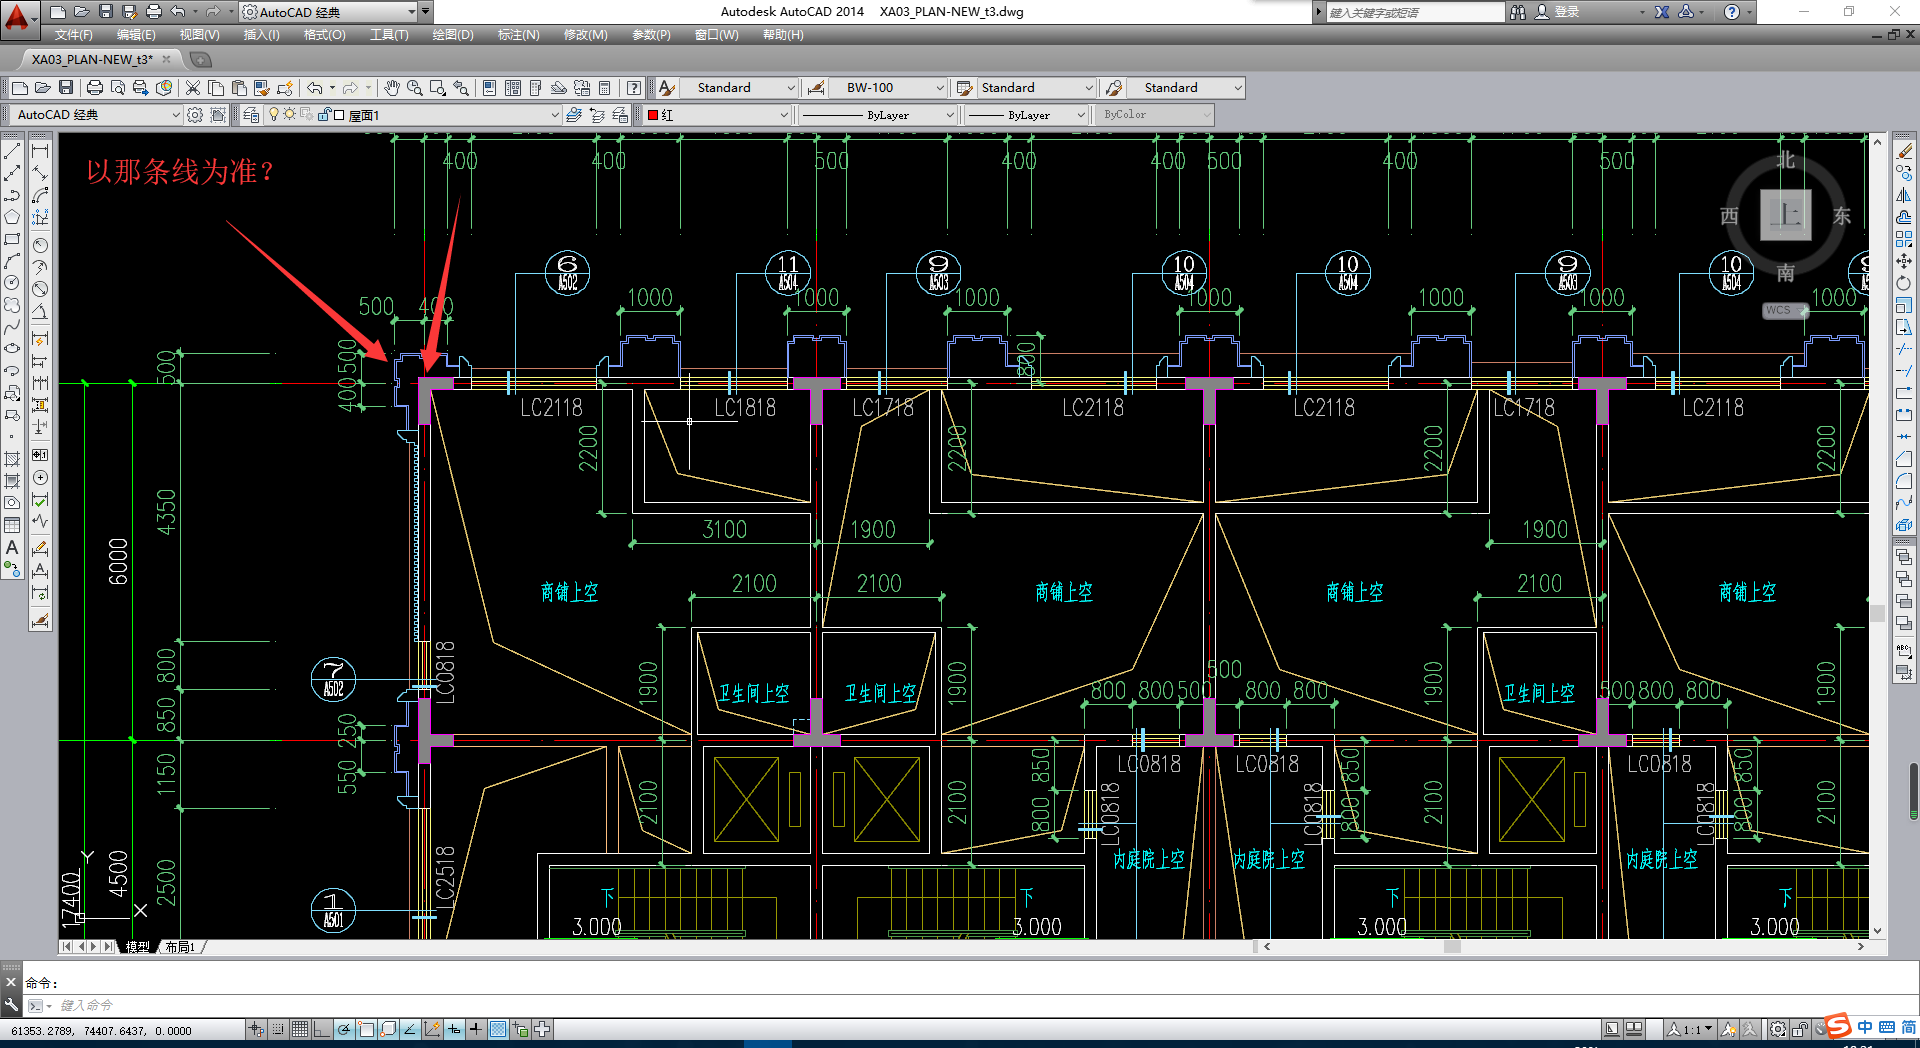Image resolution: width=1920 pixels, height=1048 pixels.
Task: Select the Polyline draw tool
Action: (x=12, y=195)
